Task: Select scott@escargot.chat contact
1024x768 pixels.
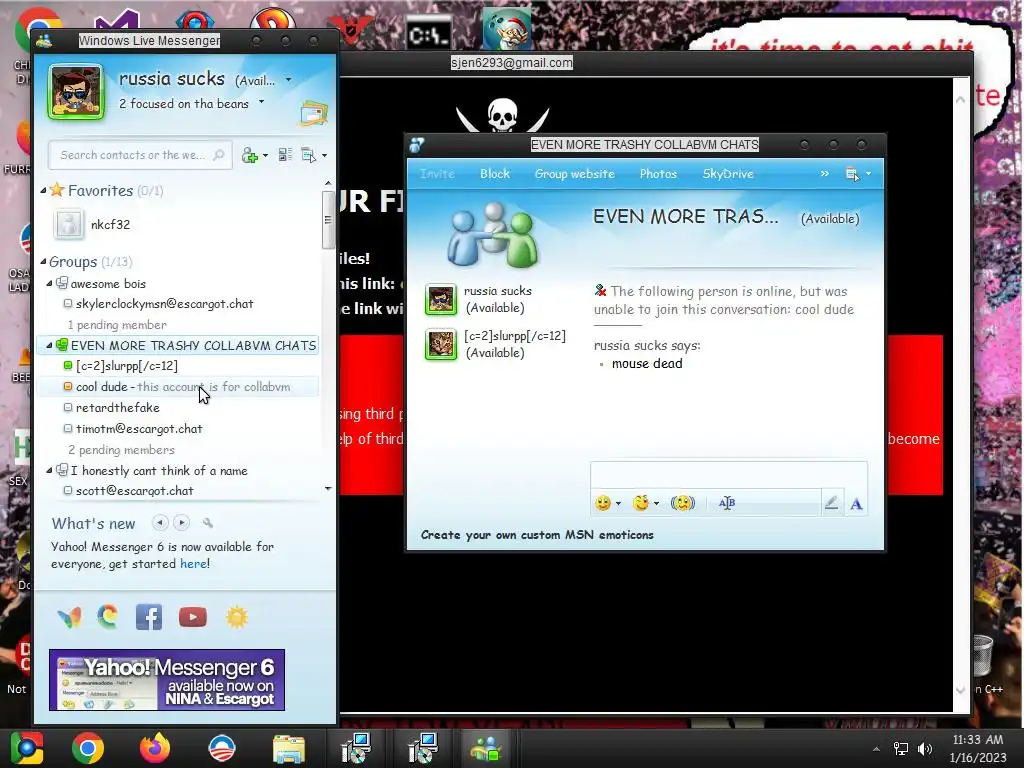Action: (135, 490)
